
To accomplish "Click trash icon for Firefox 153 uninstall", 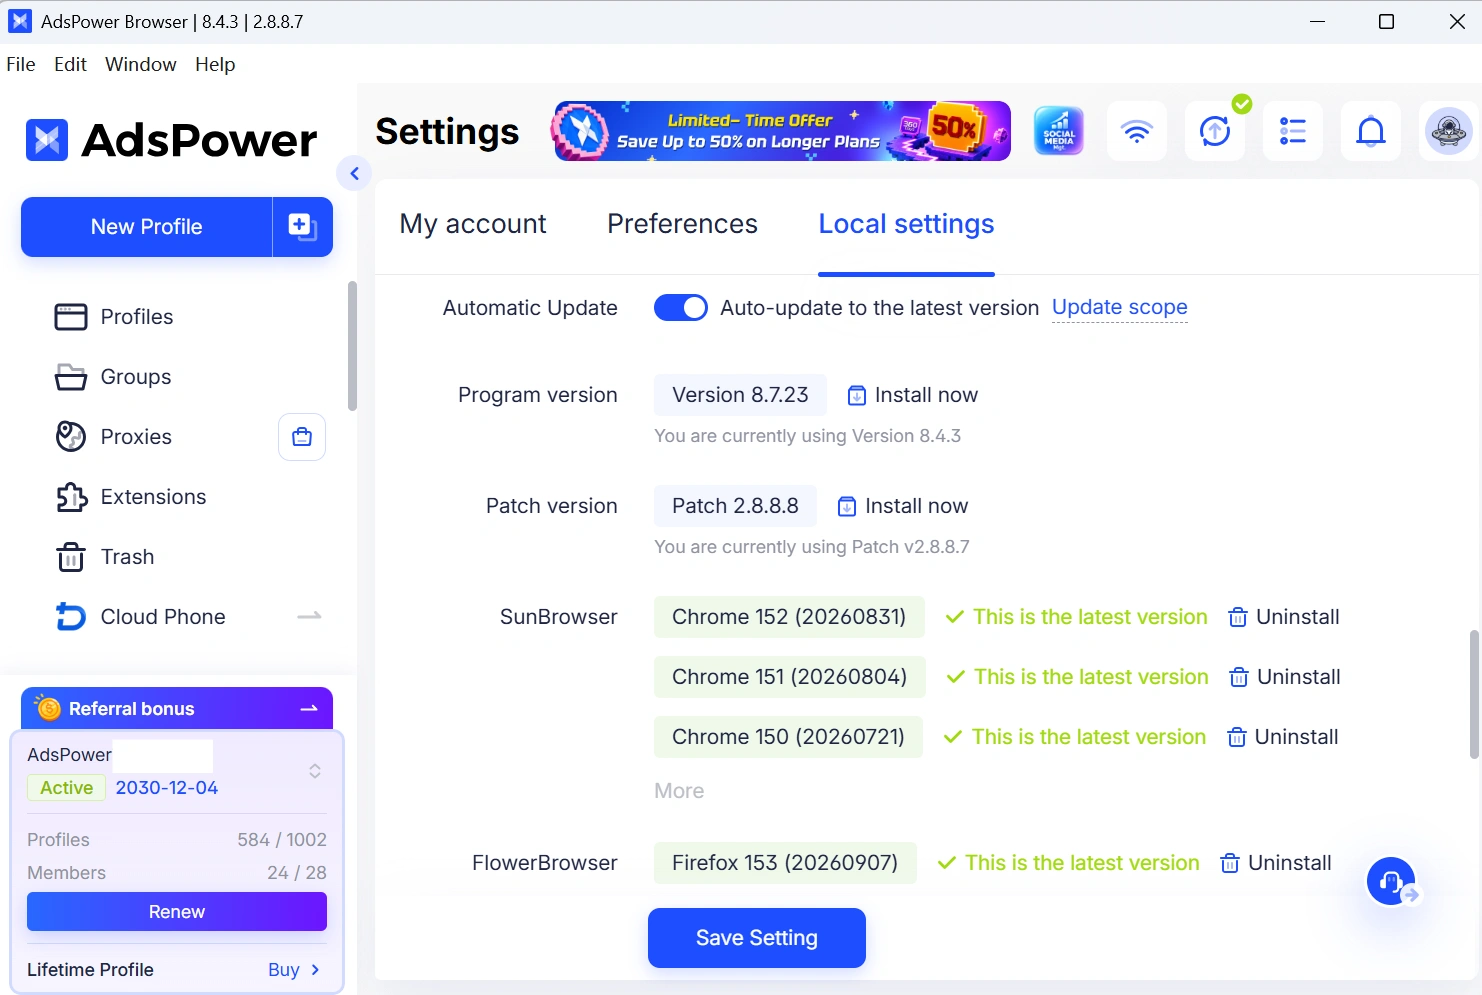I will [1230, 863].
